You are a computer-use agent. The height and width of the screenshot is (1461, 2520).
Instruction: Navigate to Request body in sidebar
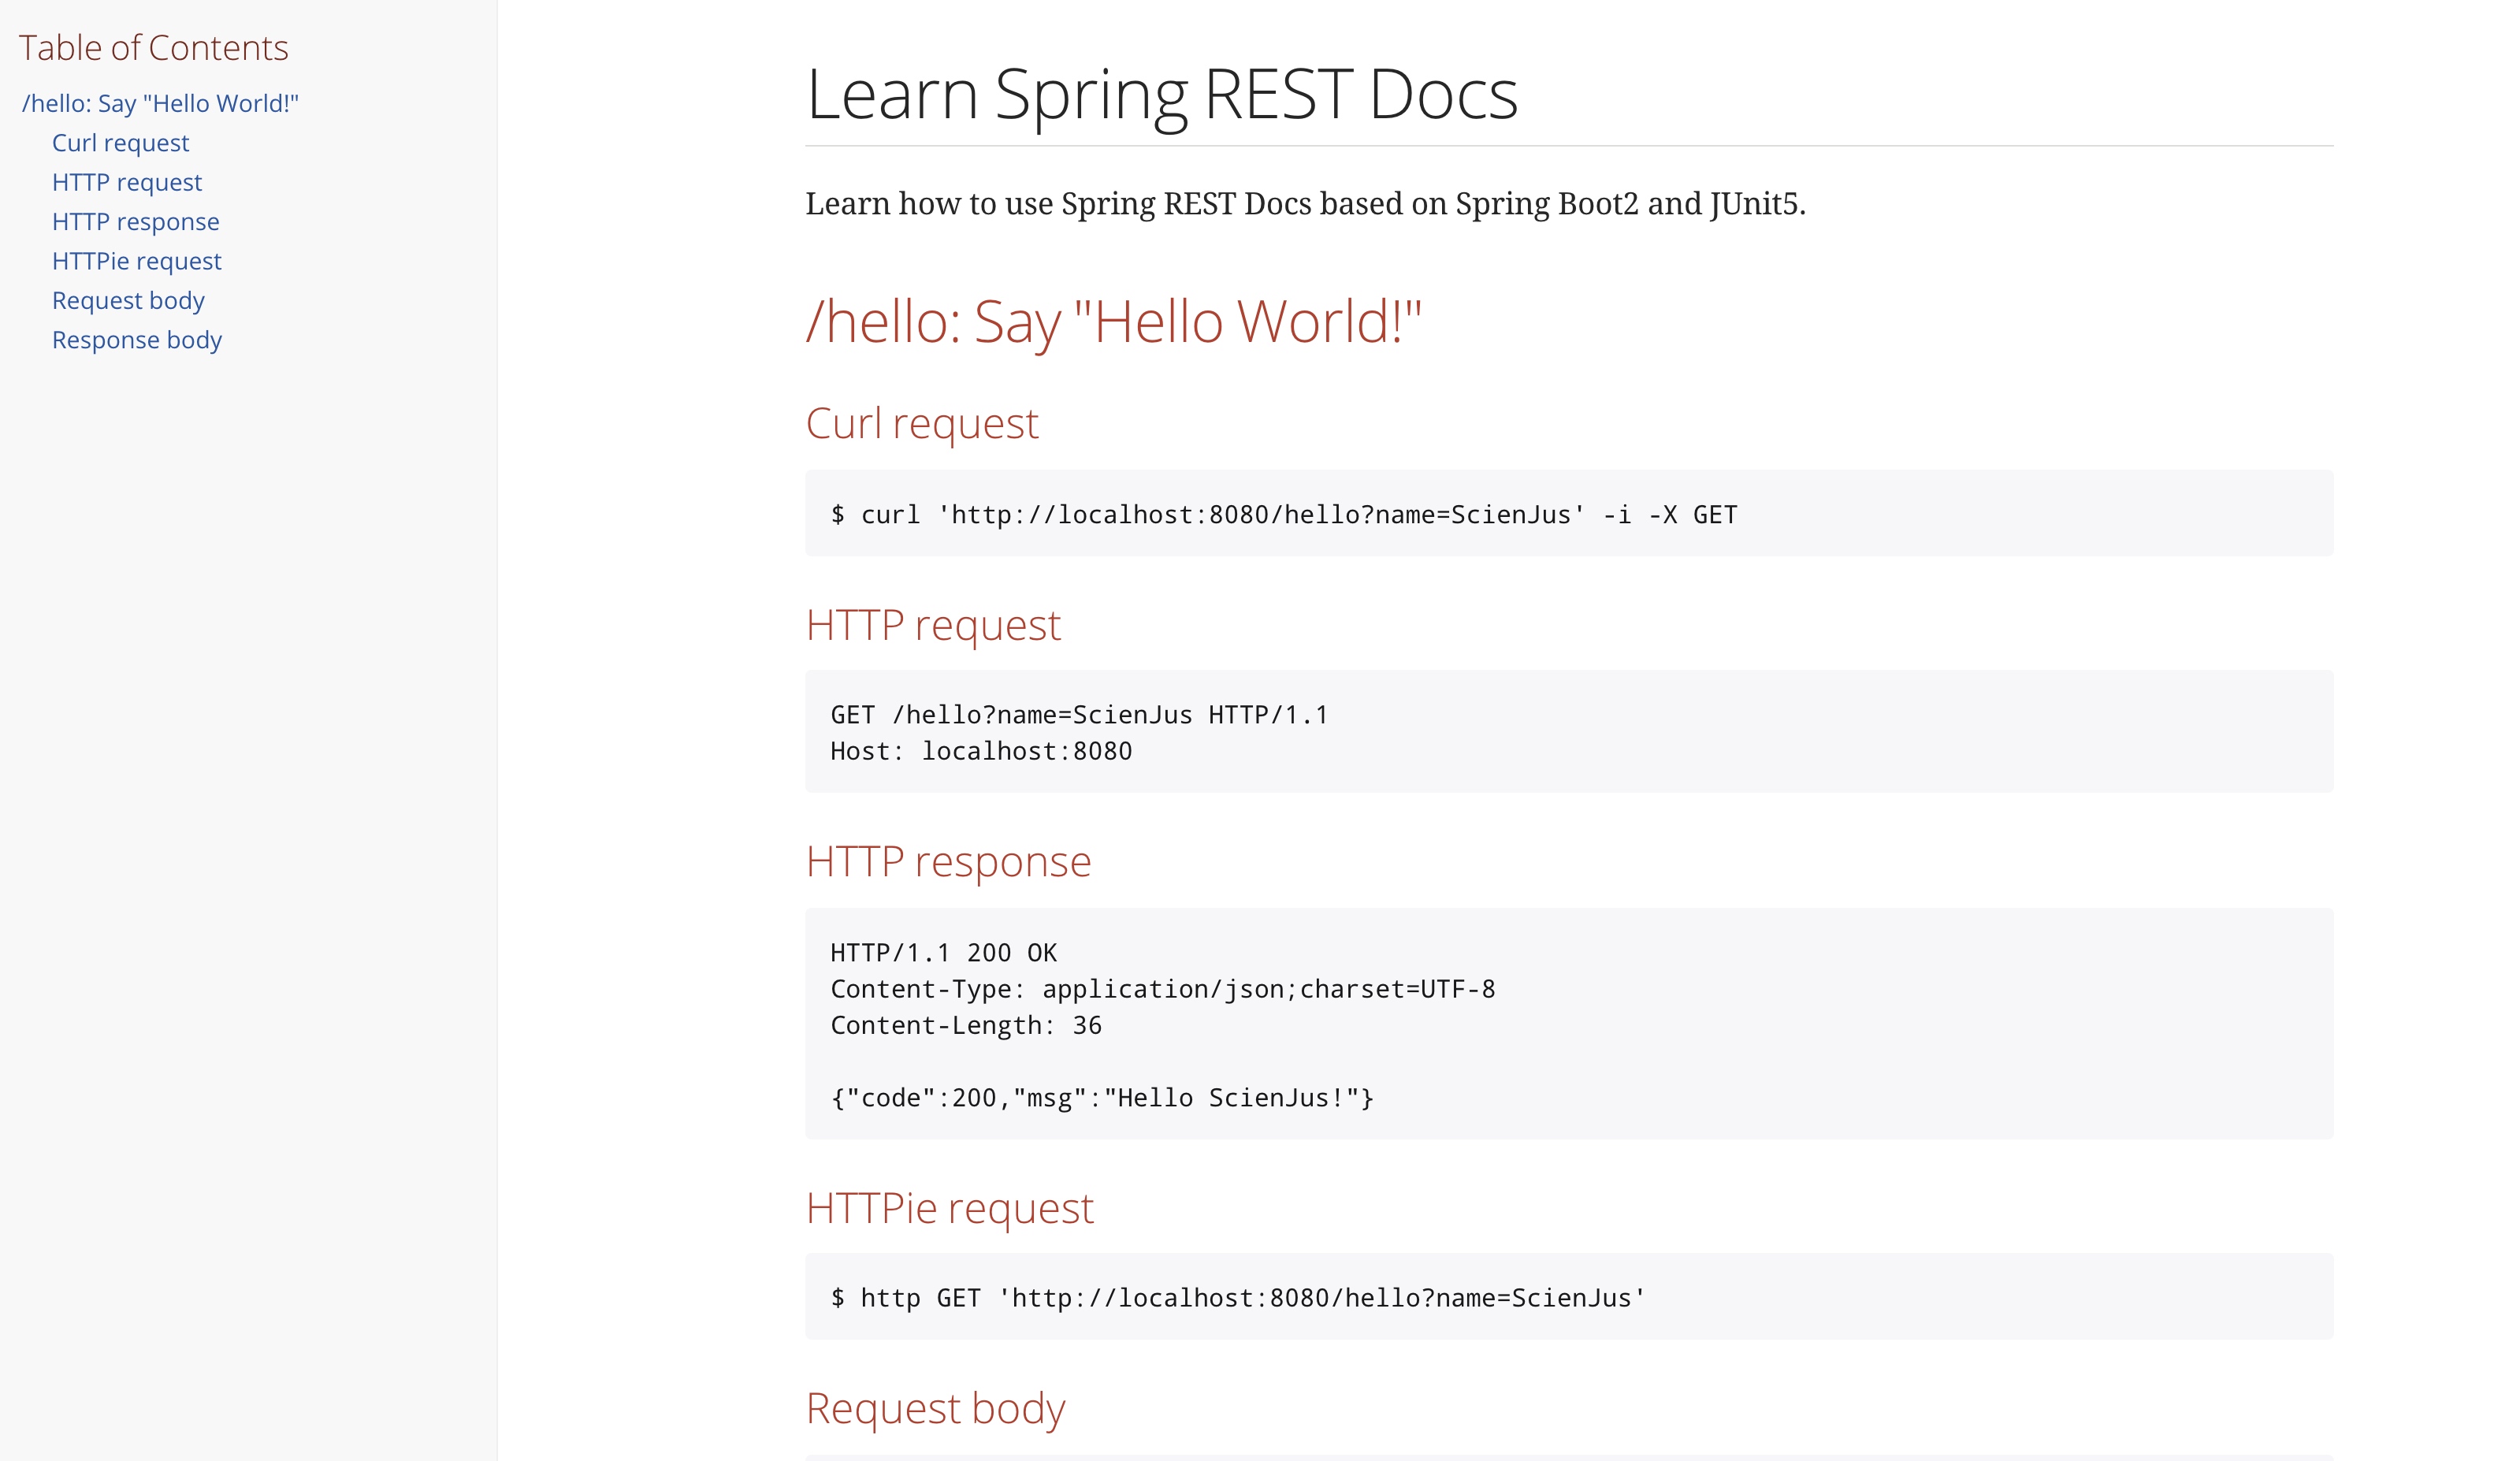[x=128, y=300]
